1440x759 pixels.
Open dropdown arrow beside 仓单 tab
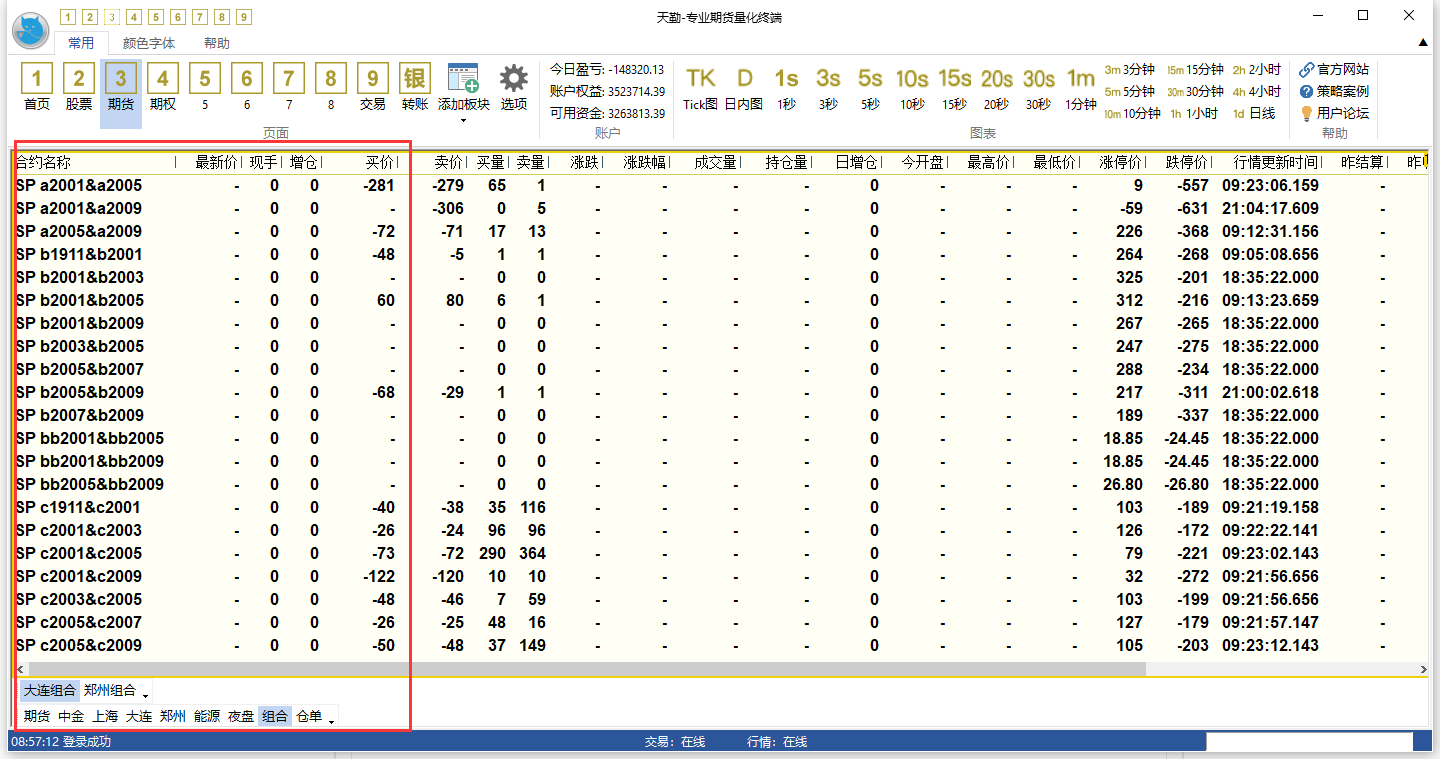[x=331, y=720]
